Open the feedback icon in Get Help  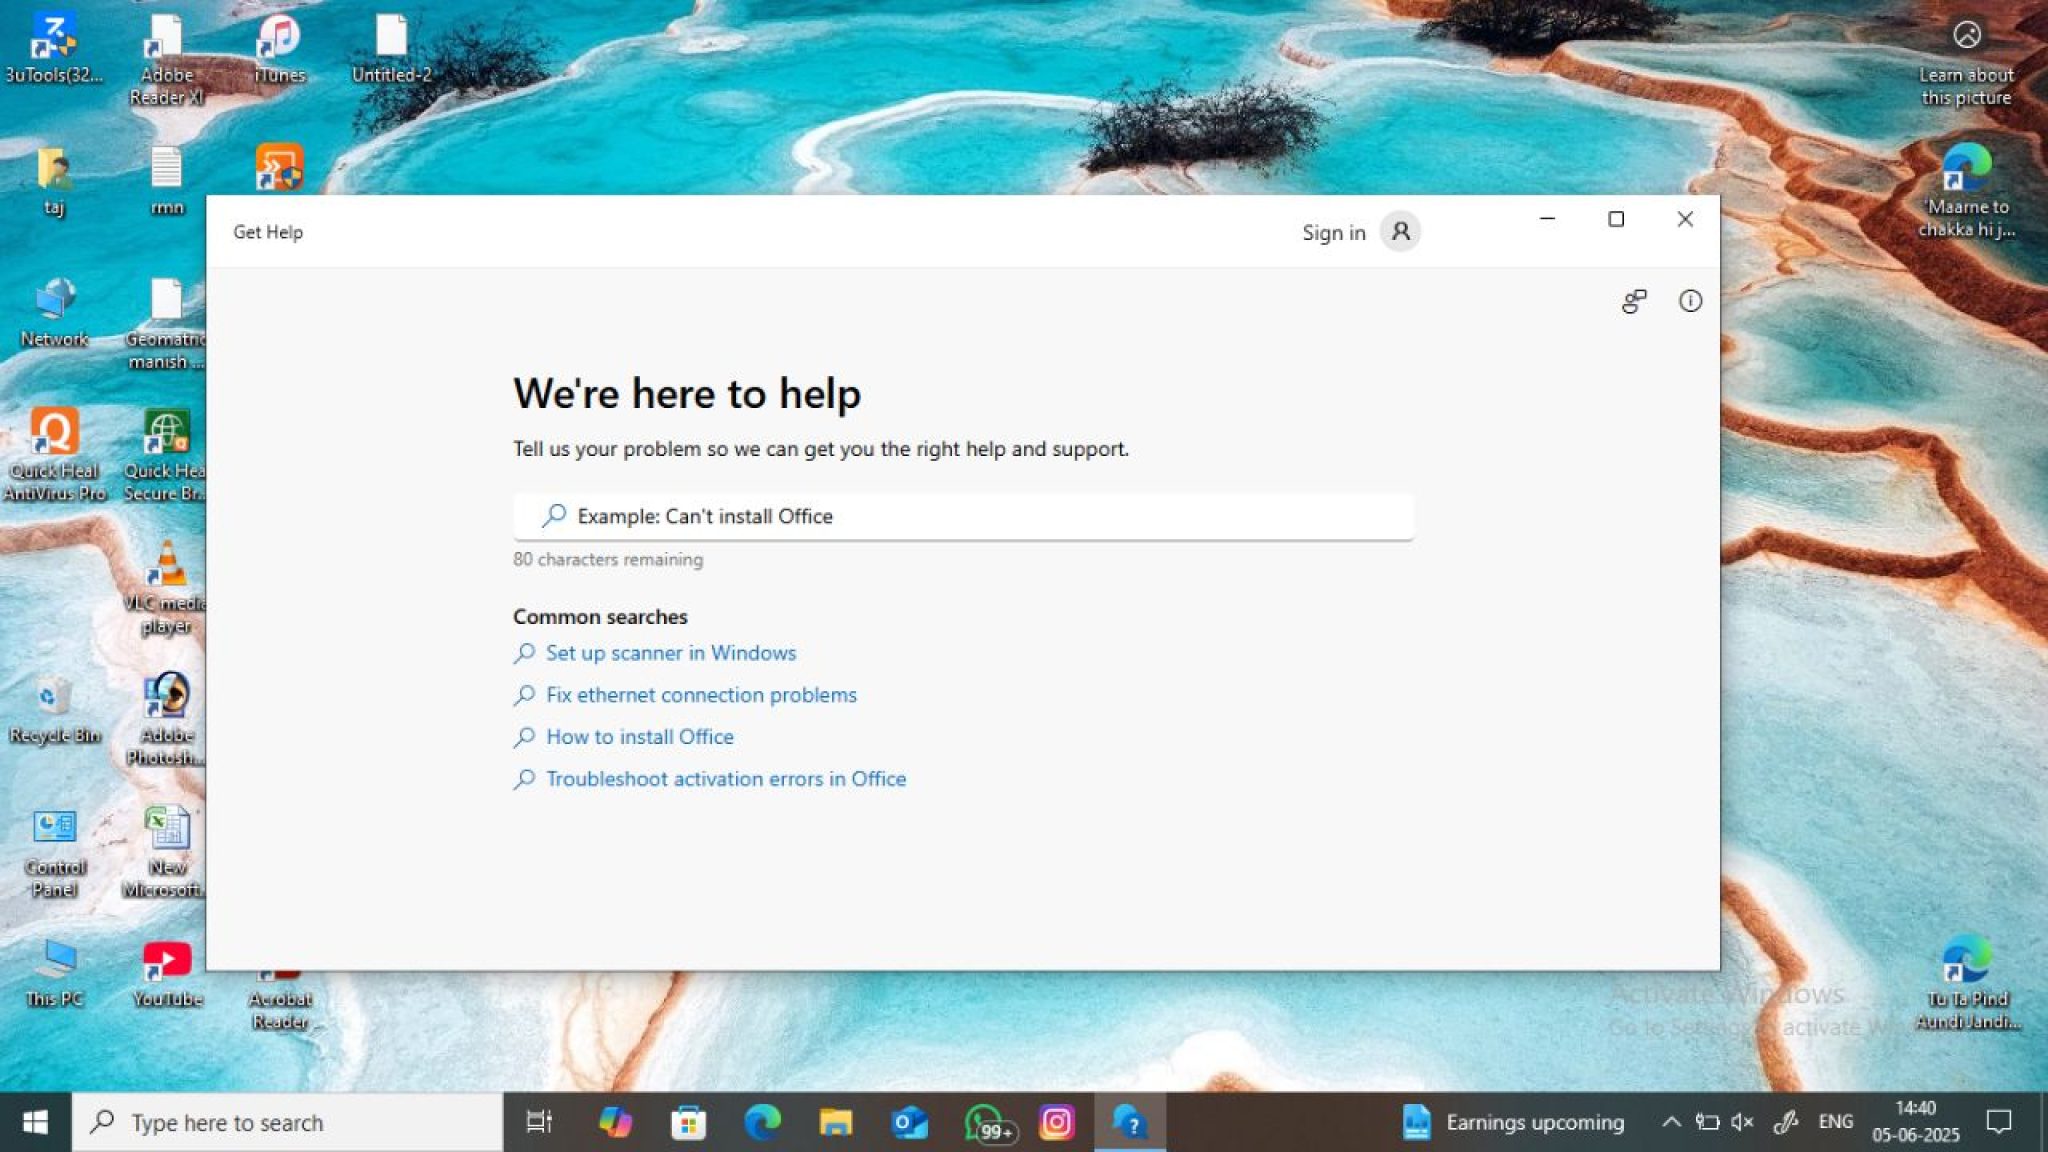(x=1636, y=301)
